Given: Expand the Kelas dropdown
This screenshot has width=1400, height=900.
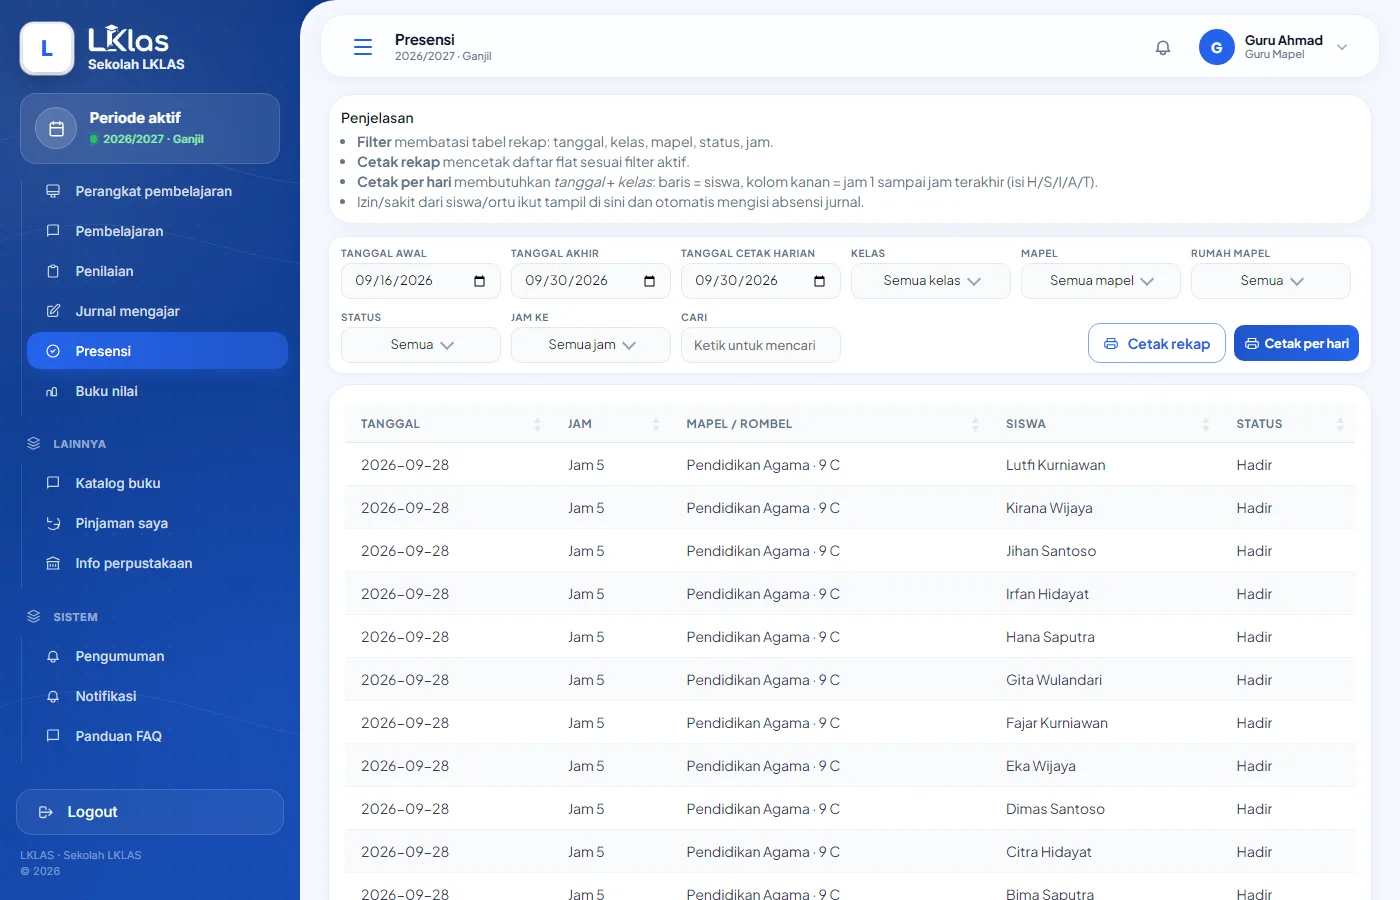Looking at the screenshot, I should coord(931,281).
